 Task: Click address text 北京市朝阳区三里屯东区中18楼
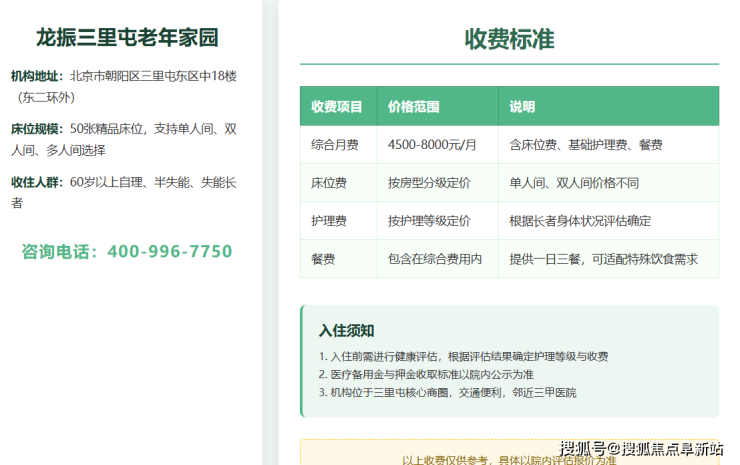pos(153,76)
